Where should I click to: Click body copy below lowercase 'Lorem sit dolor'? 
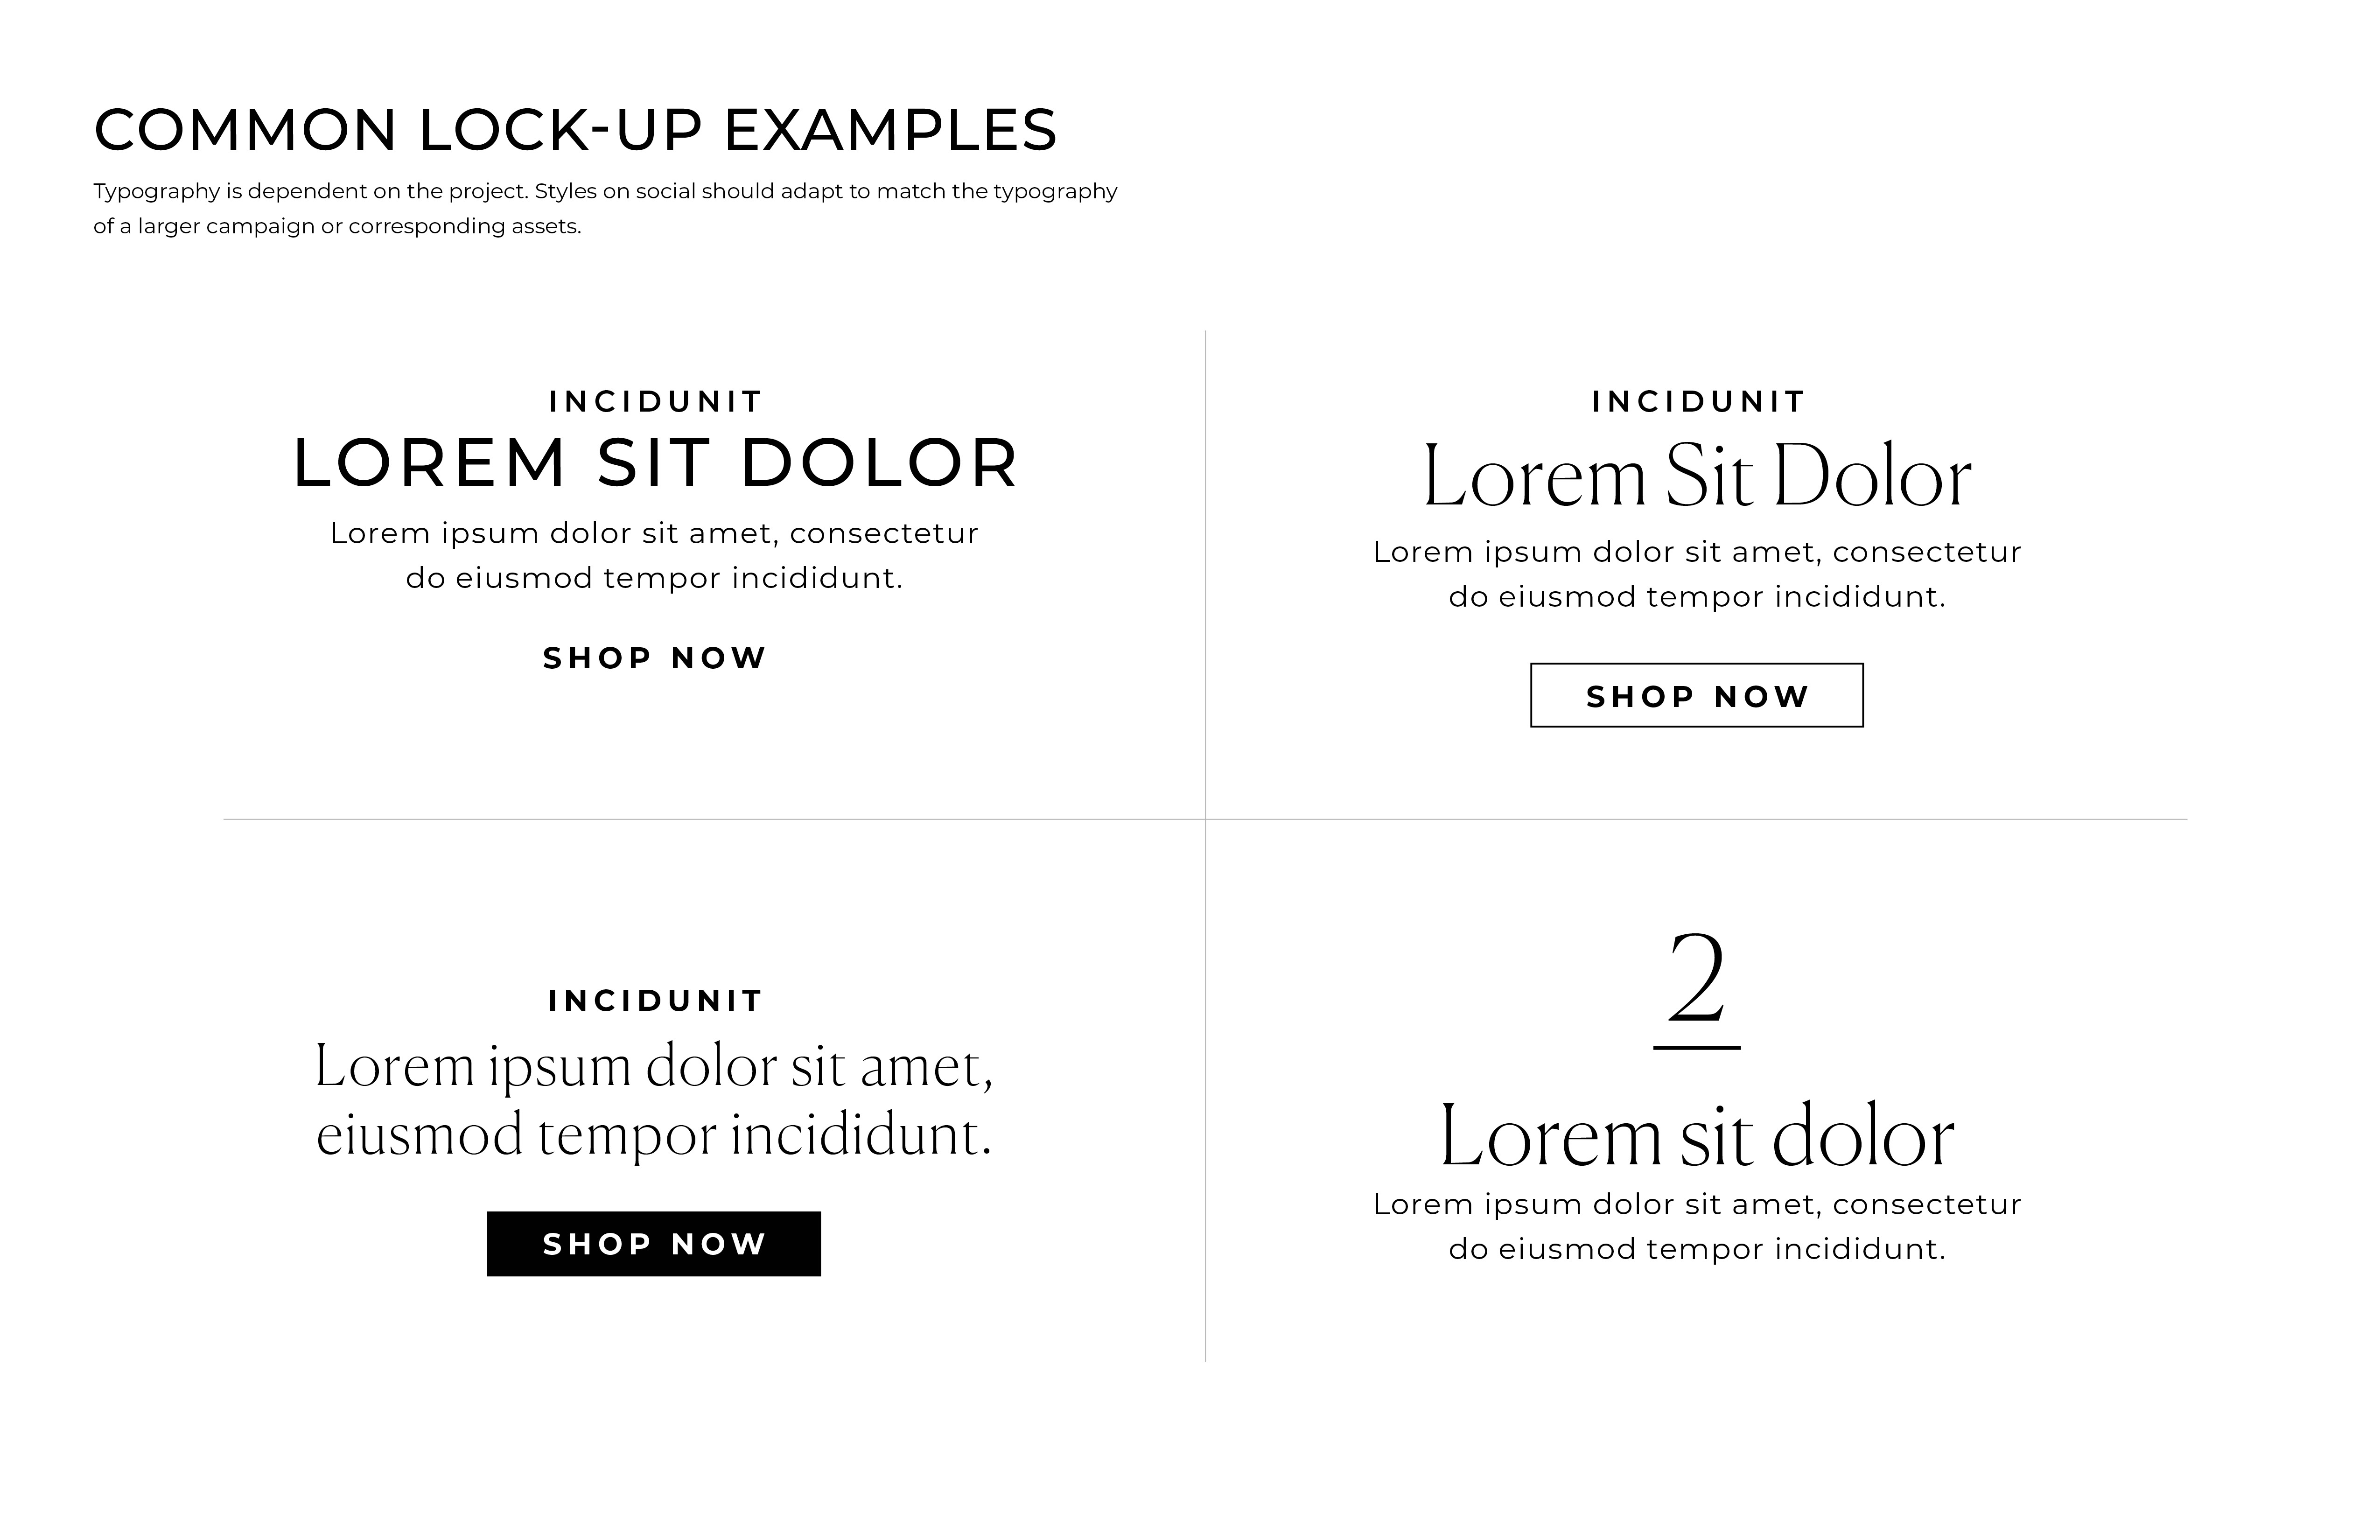[1697, 1226]
